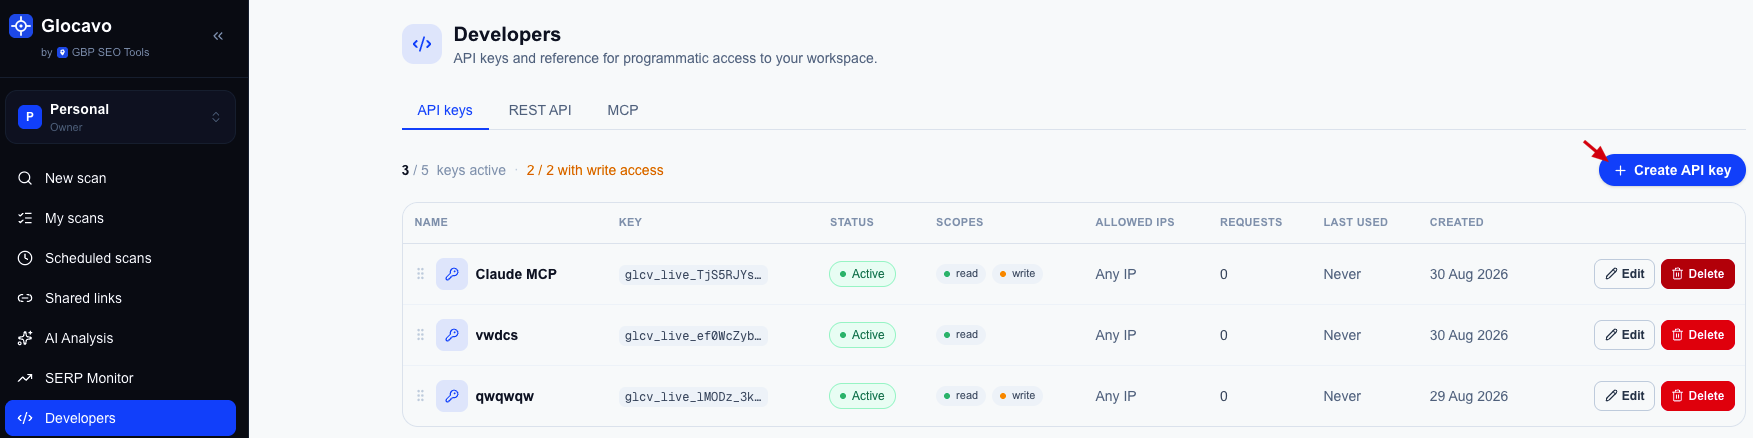The image size is (1753, 438).
Task: Click '2 / 2 with write access' text
Action: click(595, 170)
